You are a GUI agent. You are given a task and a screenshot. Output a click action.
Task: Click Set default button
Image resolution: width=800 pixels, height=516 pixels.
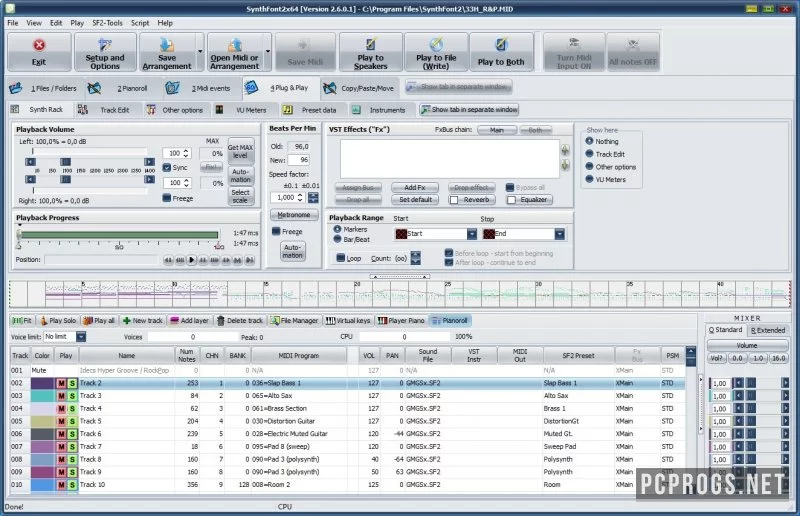pos(415,200)
